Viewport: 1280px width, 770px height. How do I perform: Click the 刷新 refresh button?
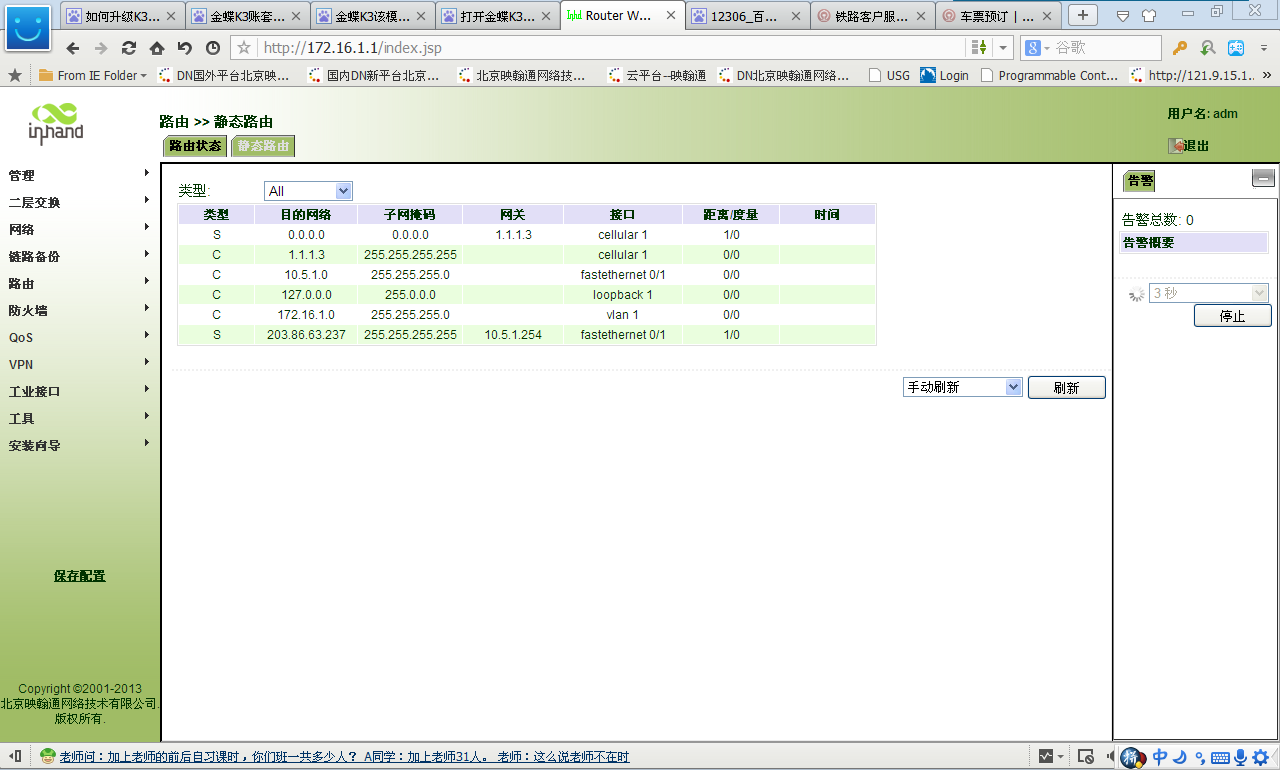coord(1066,388)
